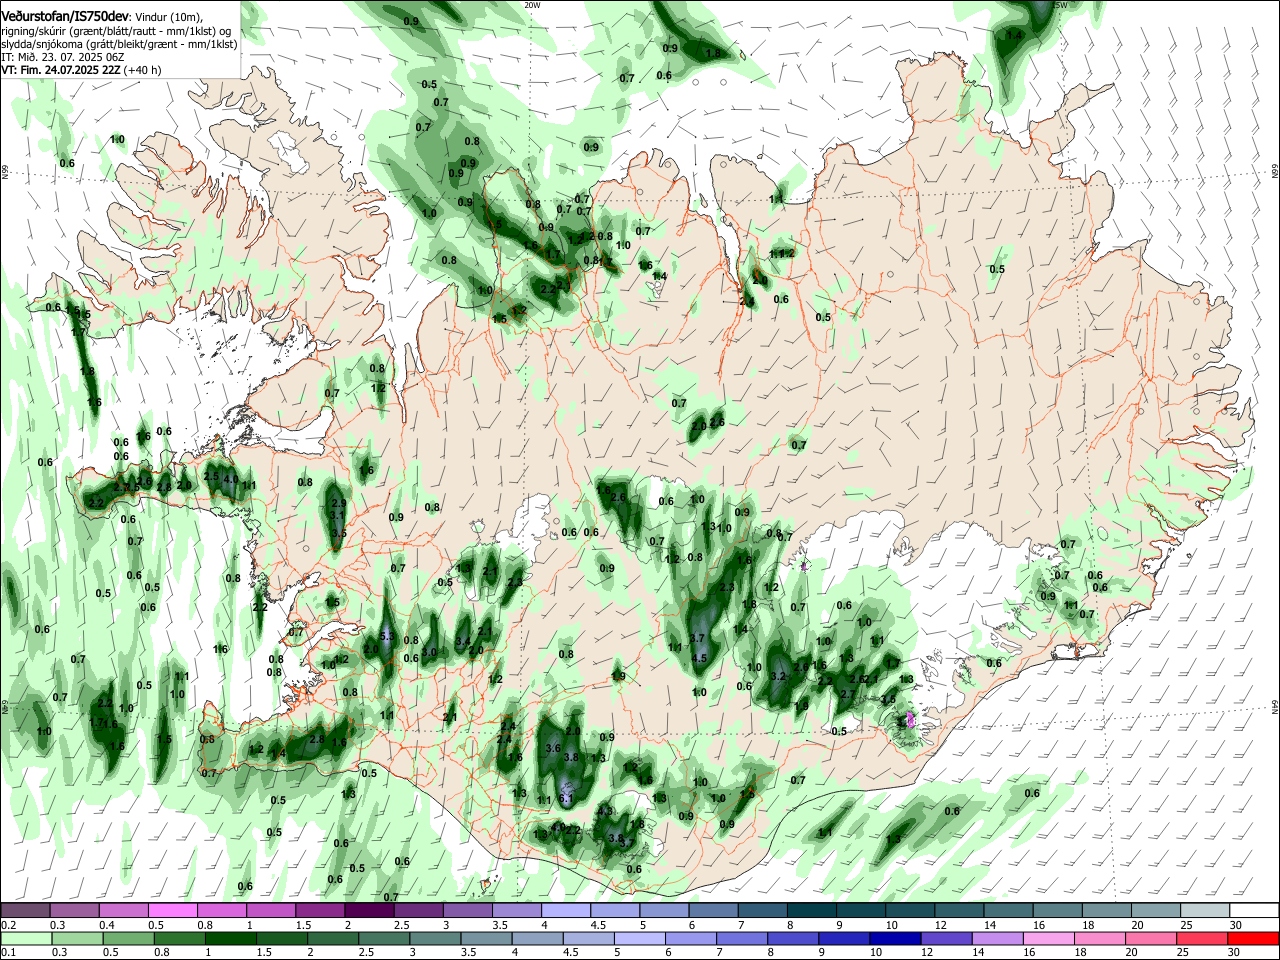Select the palest green 0.1–0.3 swatch in lower legend

coord(25,939)
